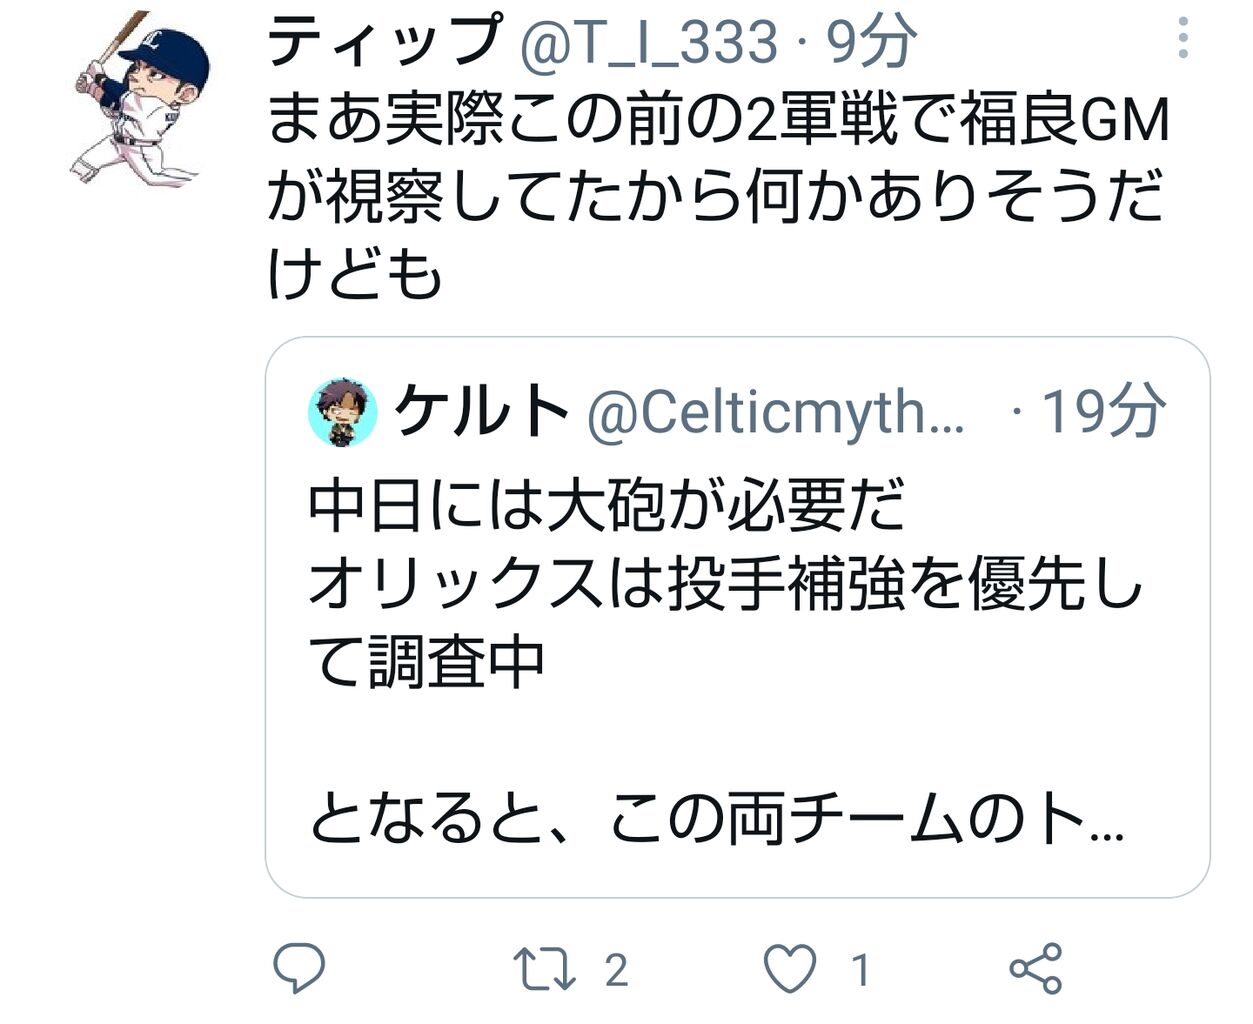The height and width of the screenshot is (1024, 1253).
Task: Click the like count 1
Action: click(x=860, y=970)
